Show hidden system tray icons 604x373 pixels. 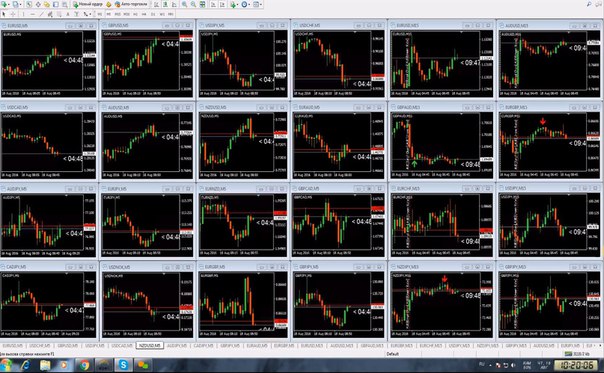click(x=490, y=365)
